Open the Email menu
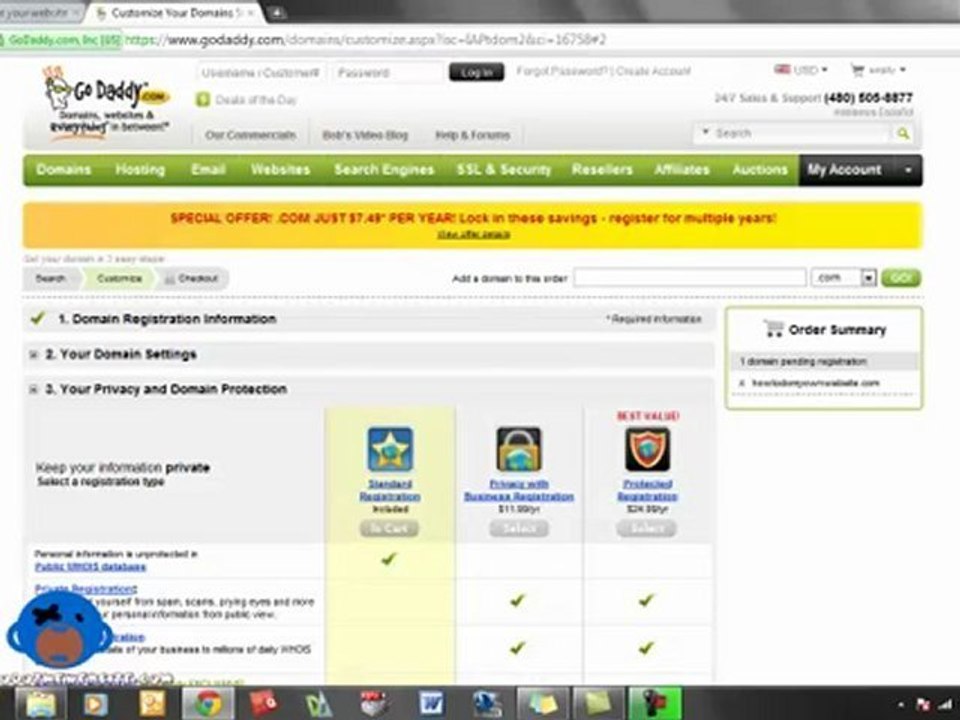Image resolution: width=960 pixels, height=720 pixels. pyautogui.click(x=208, y=170)
